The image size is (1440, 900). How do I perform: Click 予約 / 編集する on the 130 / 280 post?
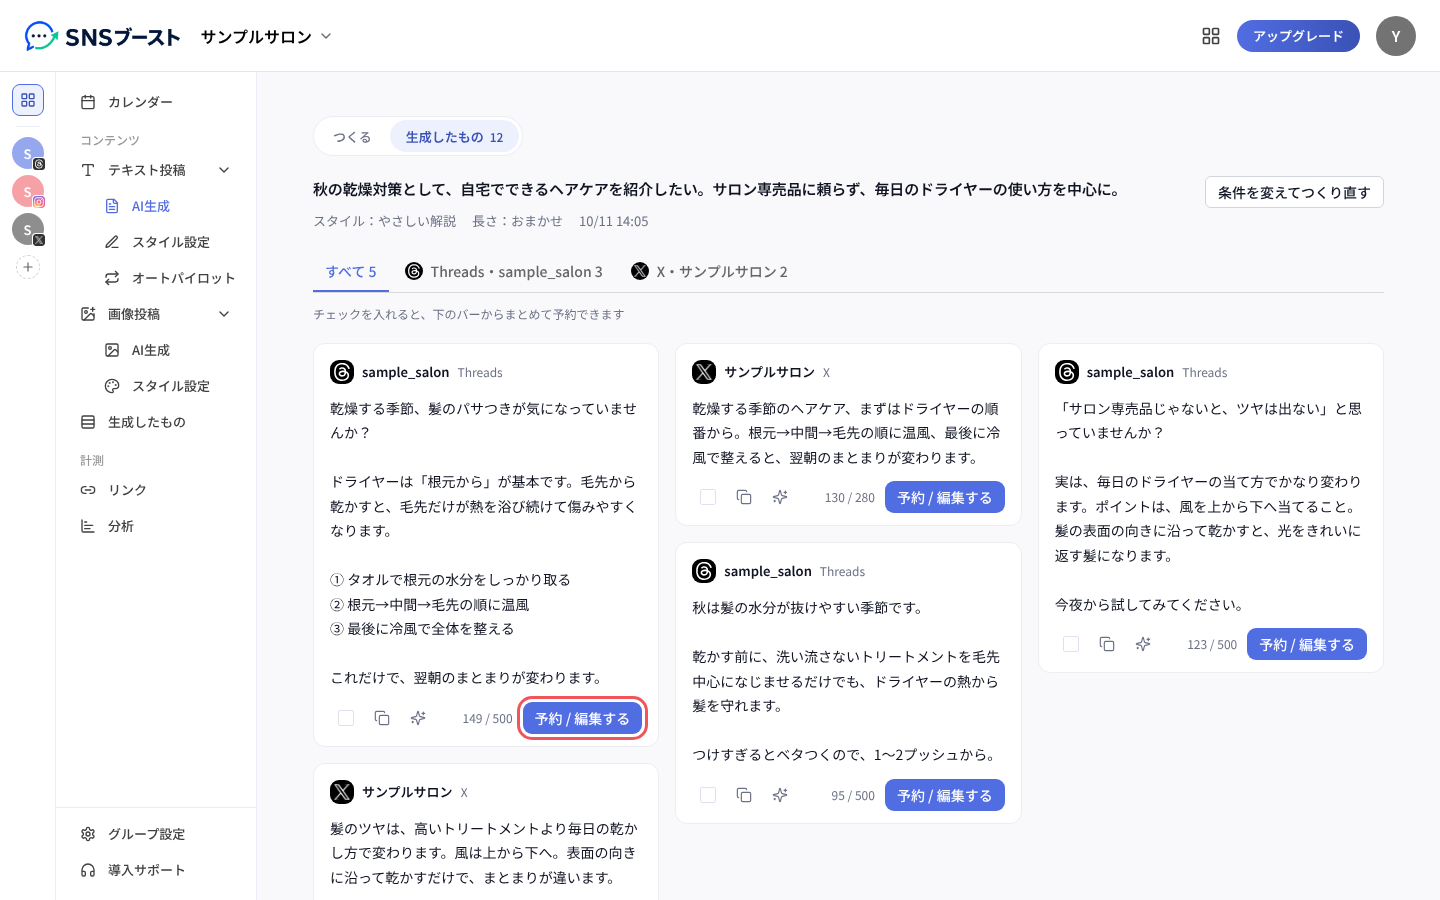[945, 497]
